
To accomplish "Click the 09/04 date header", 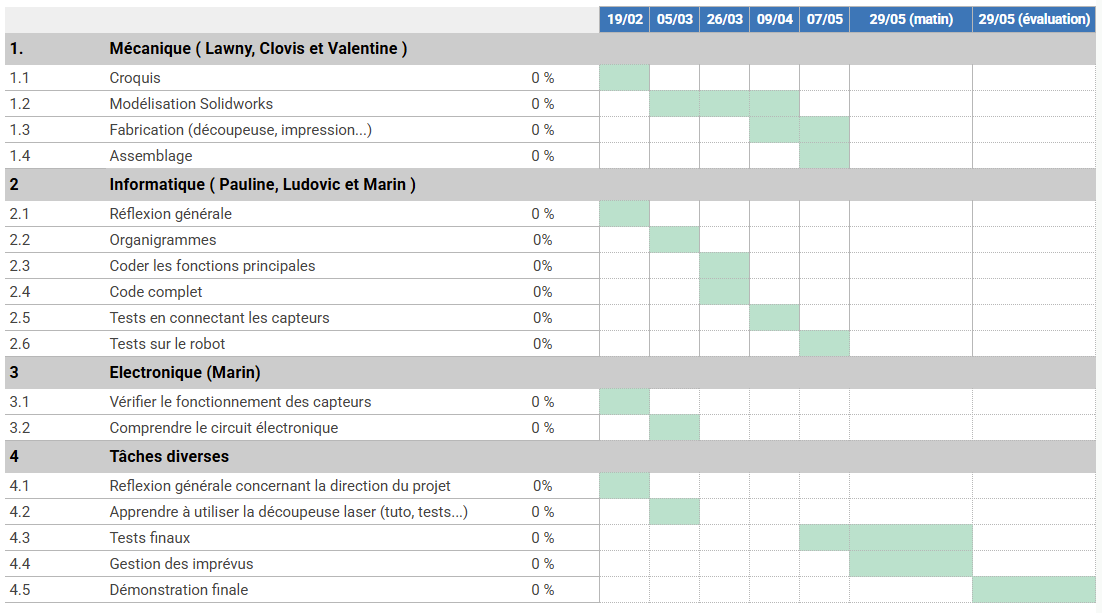I will click(774, 19).
